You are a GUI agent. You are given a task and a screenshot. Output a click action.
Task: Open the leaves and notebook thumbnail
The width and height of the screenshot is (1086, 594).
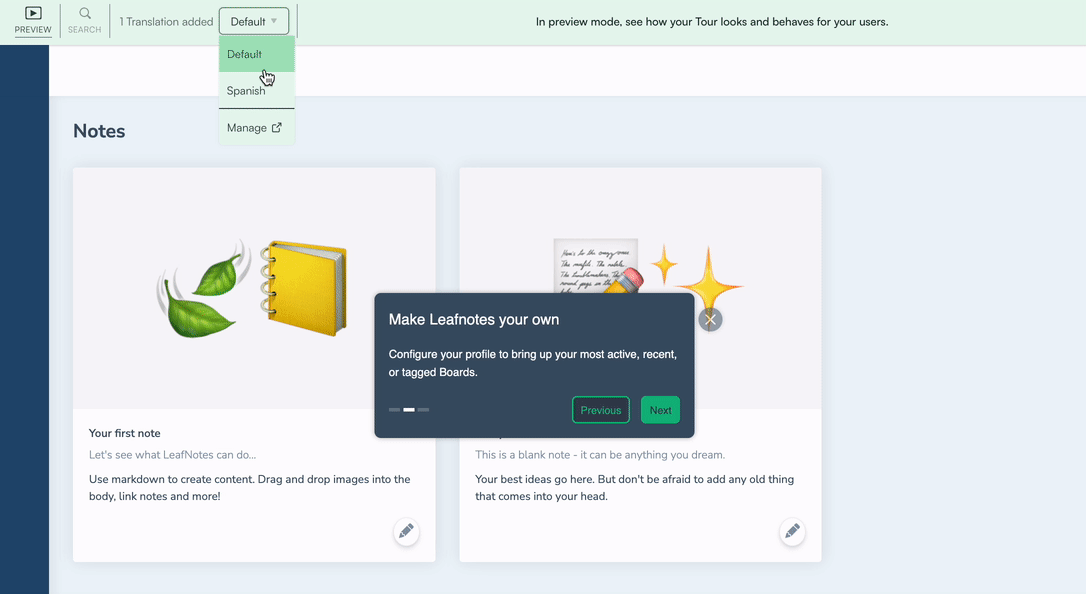[254, 288]
